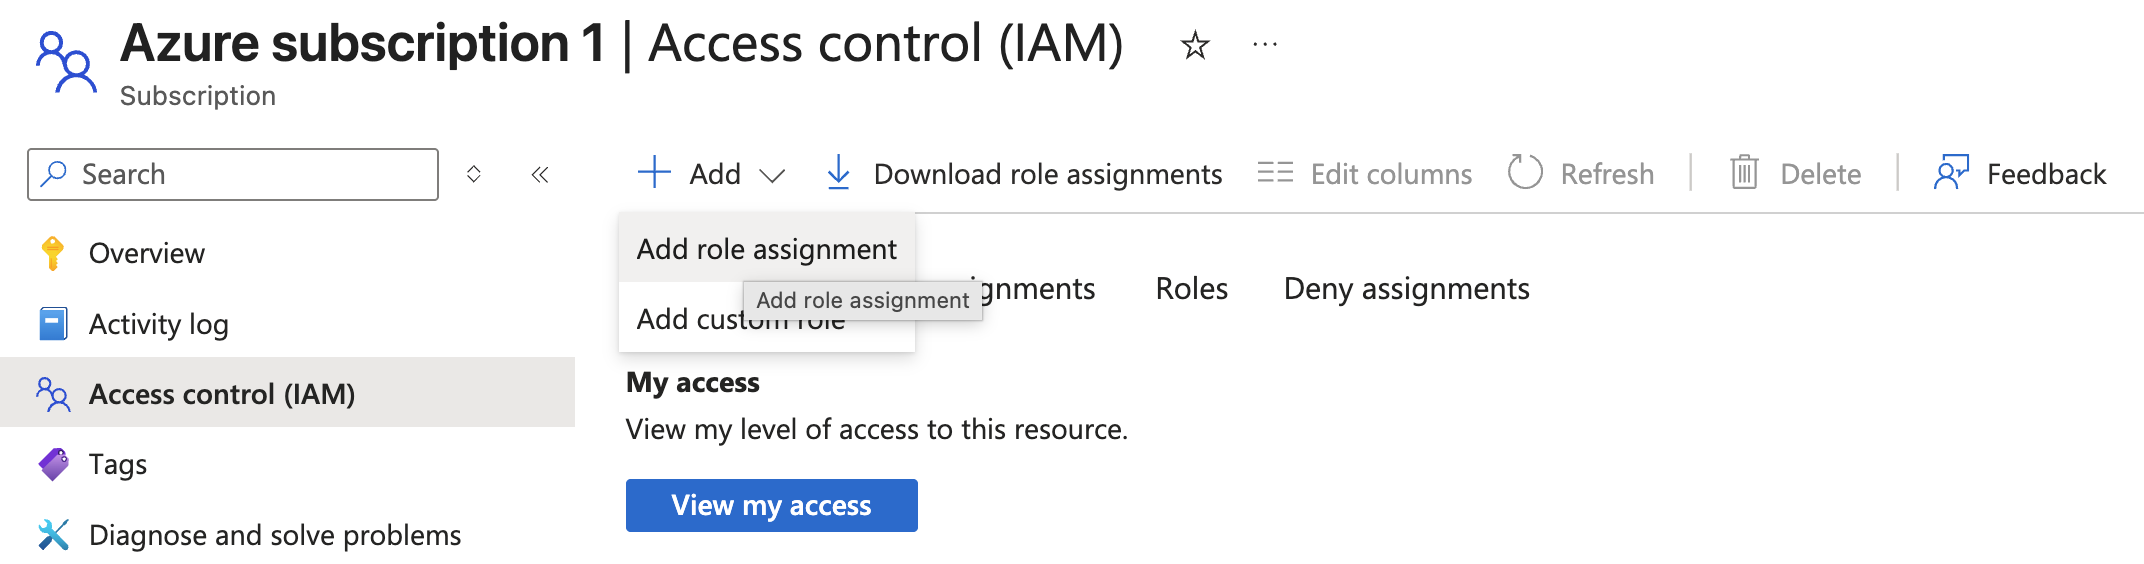This screenshot has height=564, width=2144.
Task: Click the Refresh circular arrow icon
Action: coord(1525,172)
